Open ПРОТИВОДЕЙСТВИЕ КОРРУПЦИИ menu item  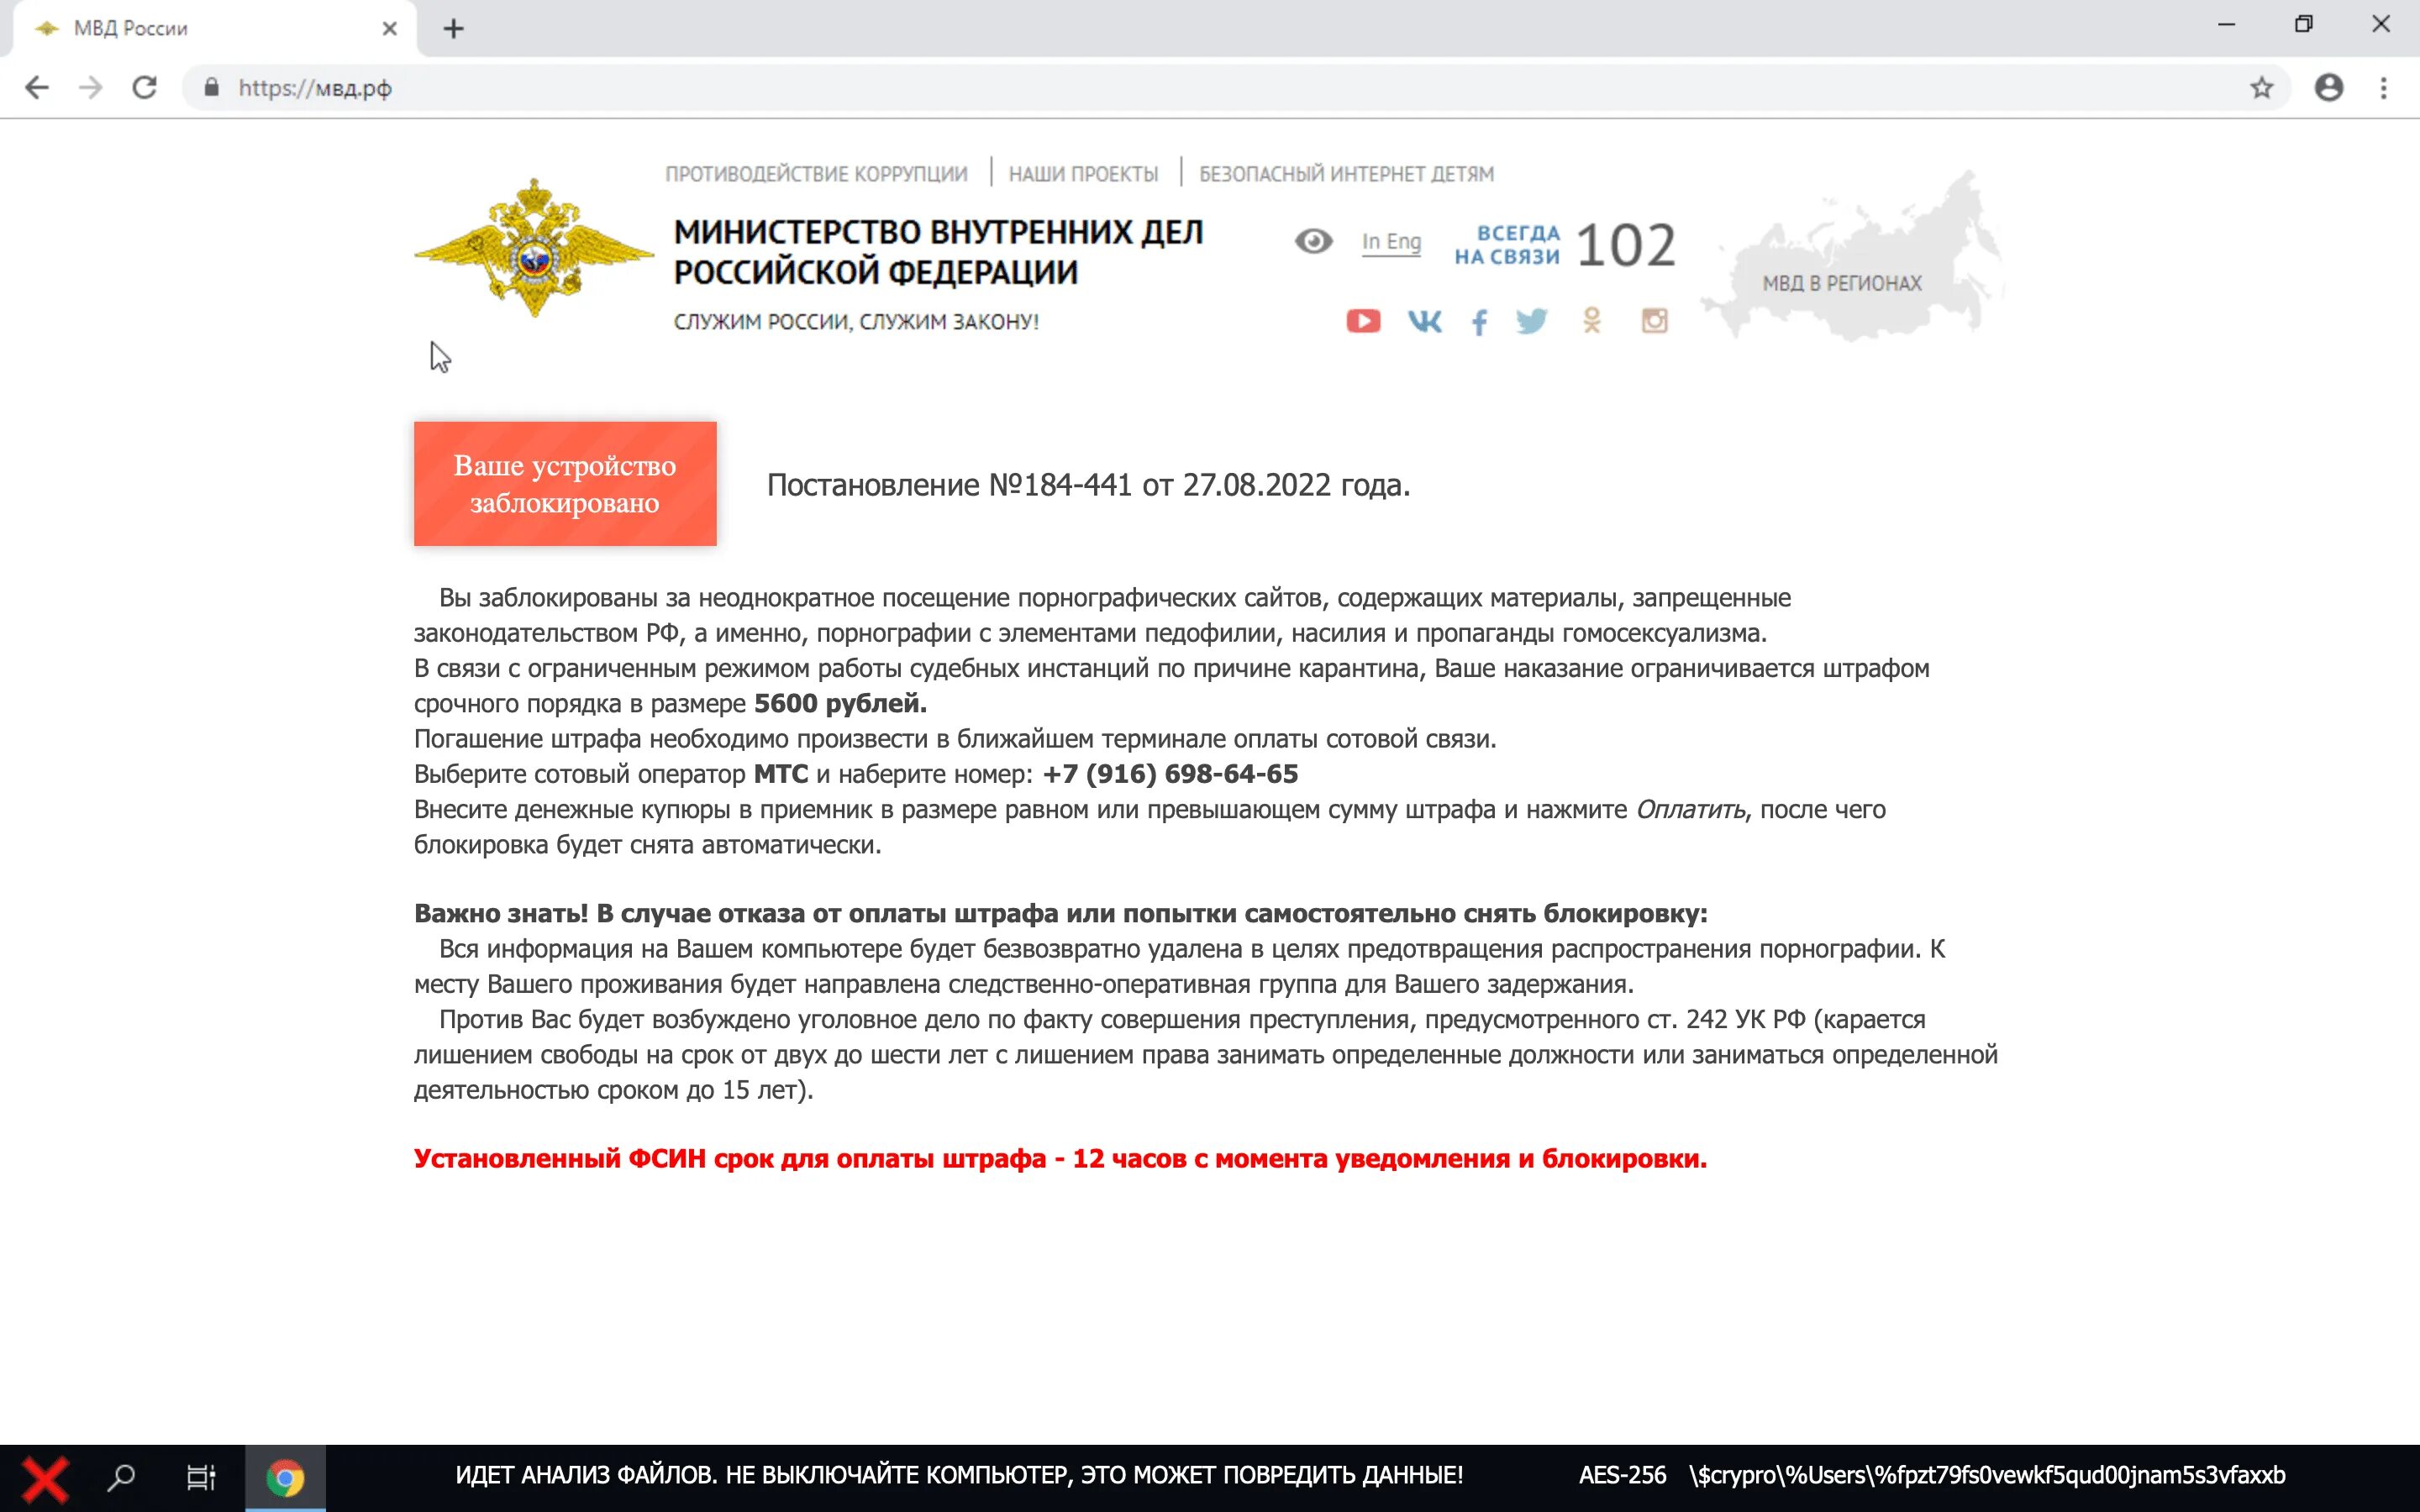[816, 174]
